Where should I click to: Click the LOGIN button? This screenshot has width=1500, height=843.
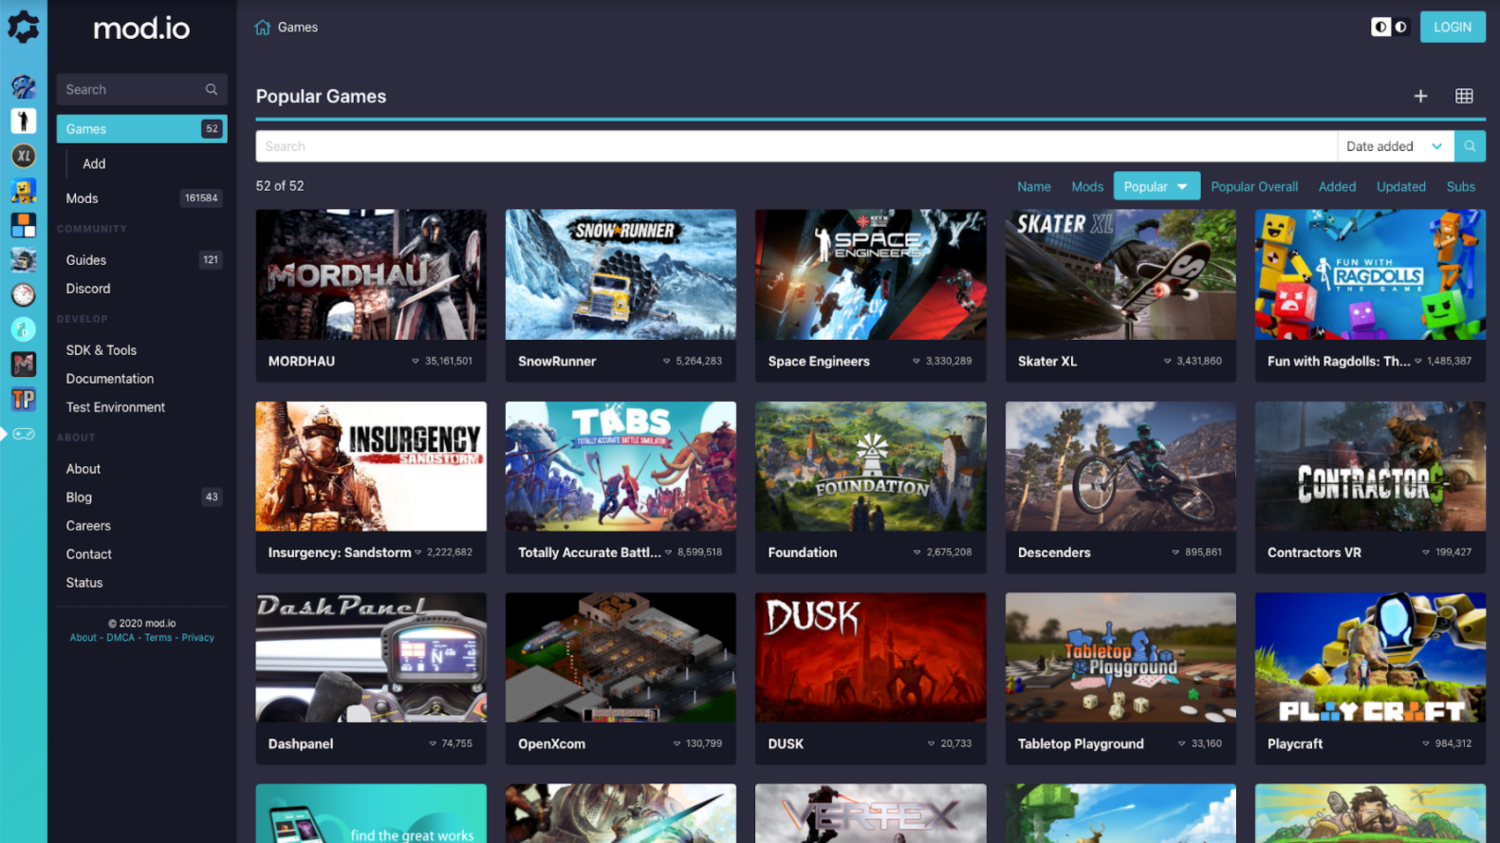(1452, 27)
